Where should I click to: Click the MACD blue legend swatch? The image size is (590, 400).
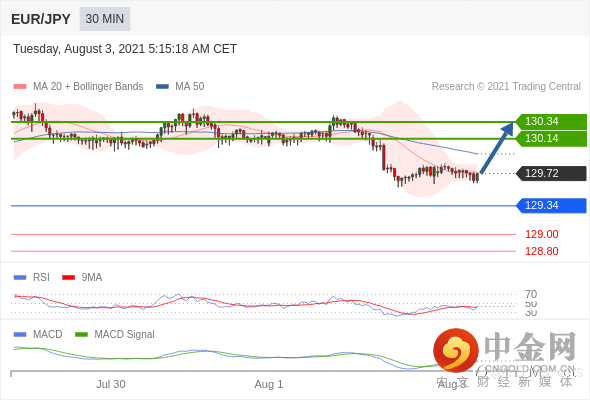(x=20, y=335)
